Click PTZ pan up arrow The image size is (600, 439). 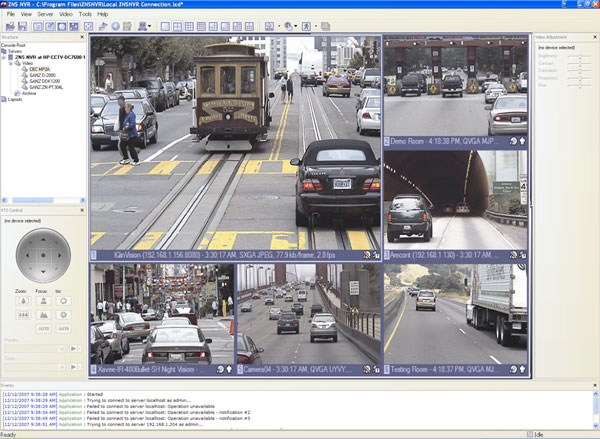(43, 240)
